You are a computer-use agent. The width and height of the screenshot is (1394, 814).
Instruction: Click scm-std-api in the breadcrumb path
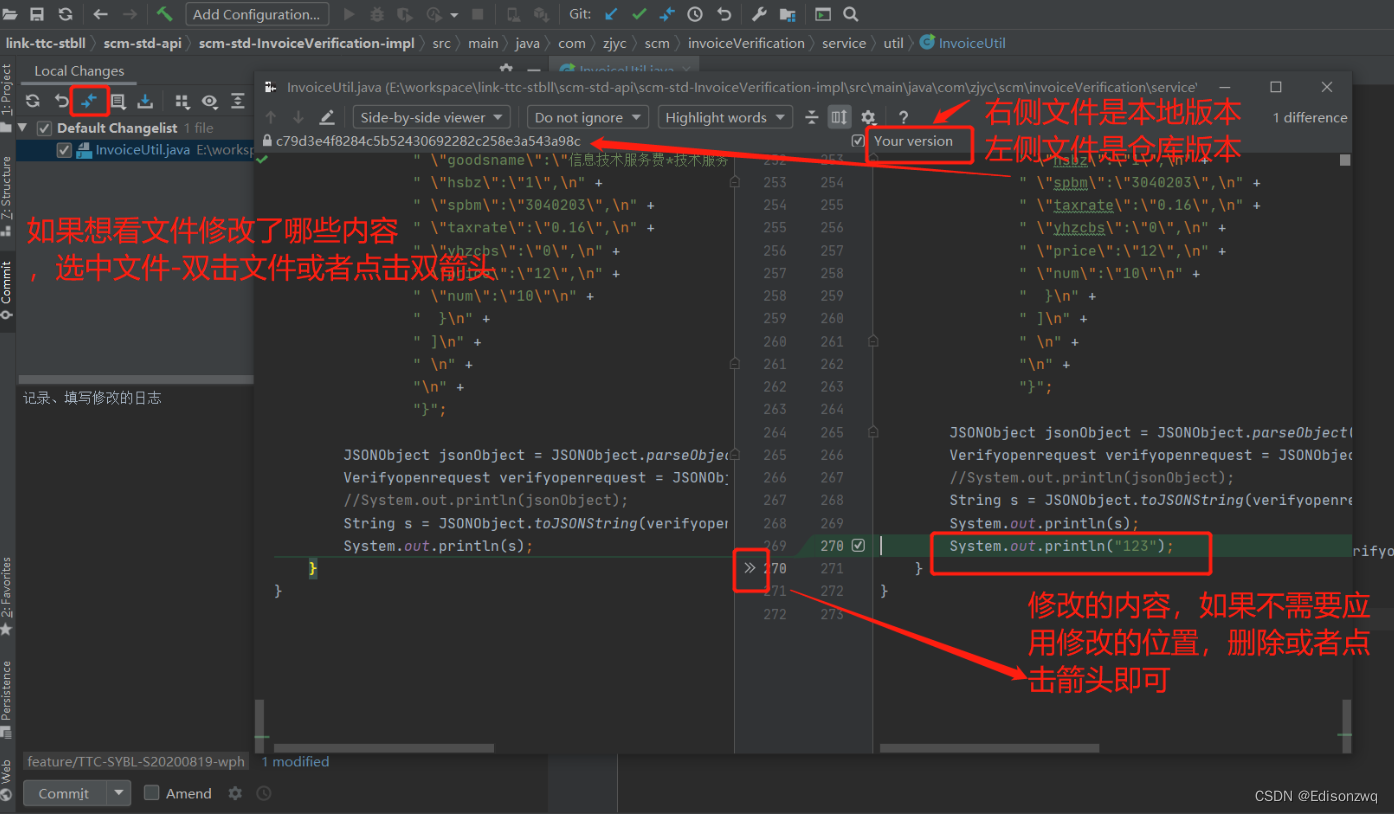144,43
